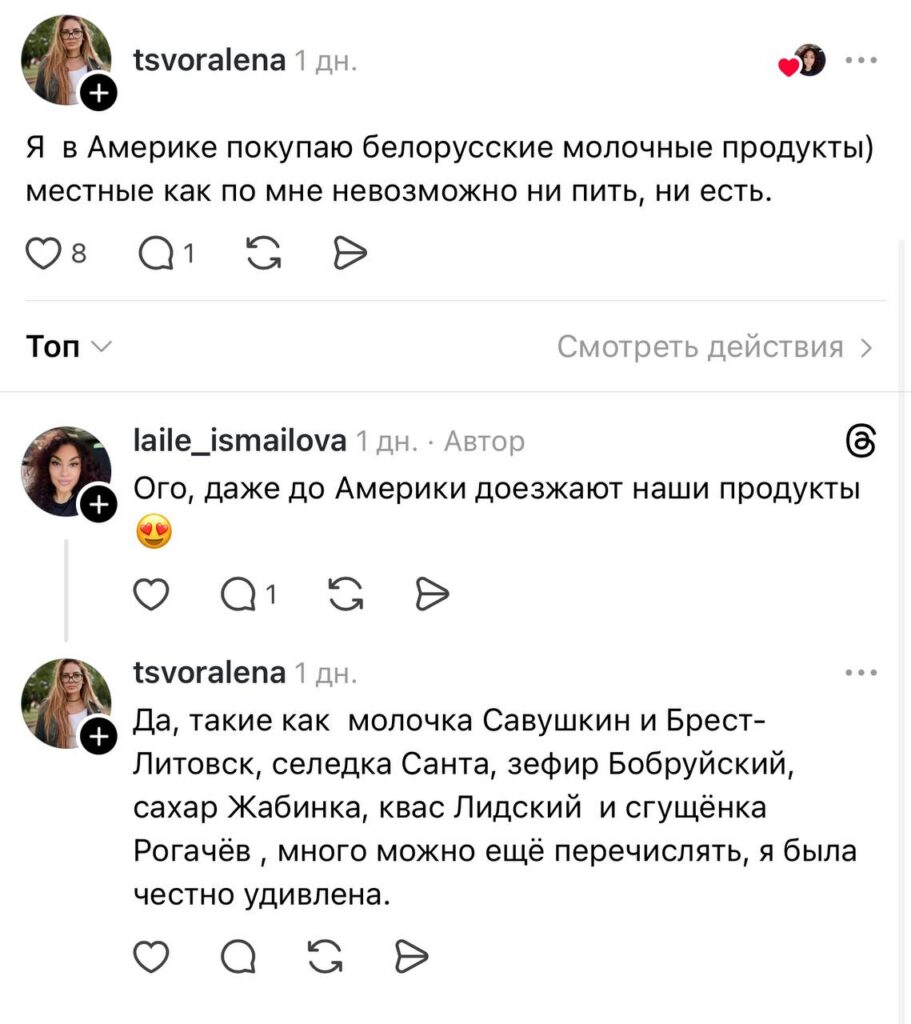
Task: Share laile_ismailova's comment
Action: click(432, 595)
